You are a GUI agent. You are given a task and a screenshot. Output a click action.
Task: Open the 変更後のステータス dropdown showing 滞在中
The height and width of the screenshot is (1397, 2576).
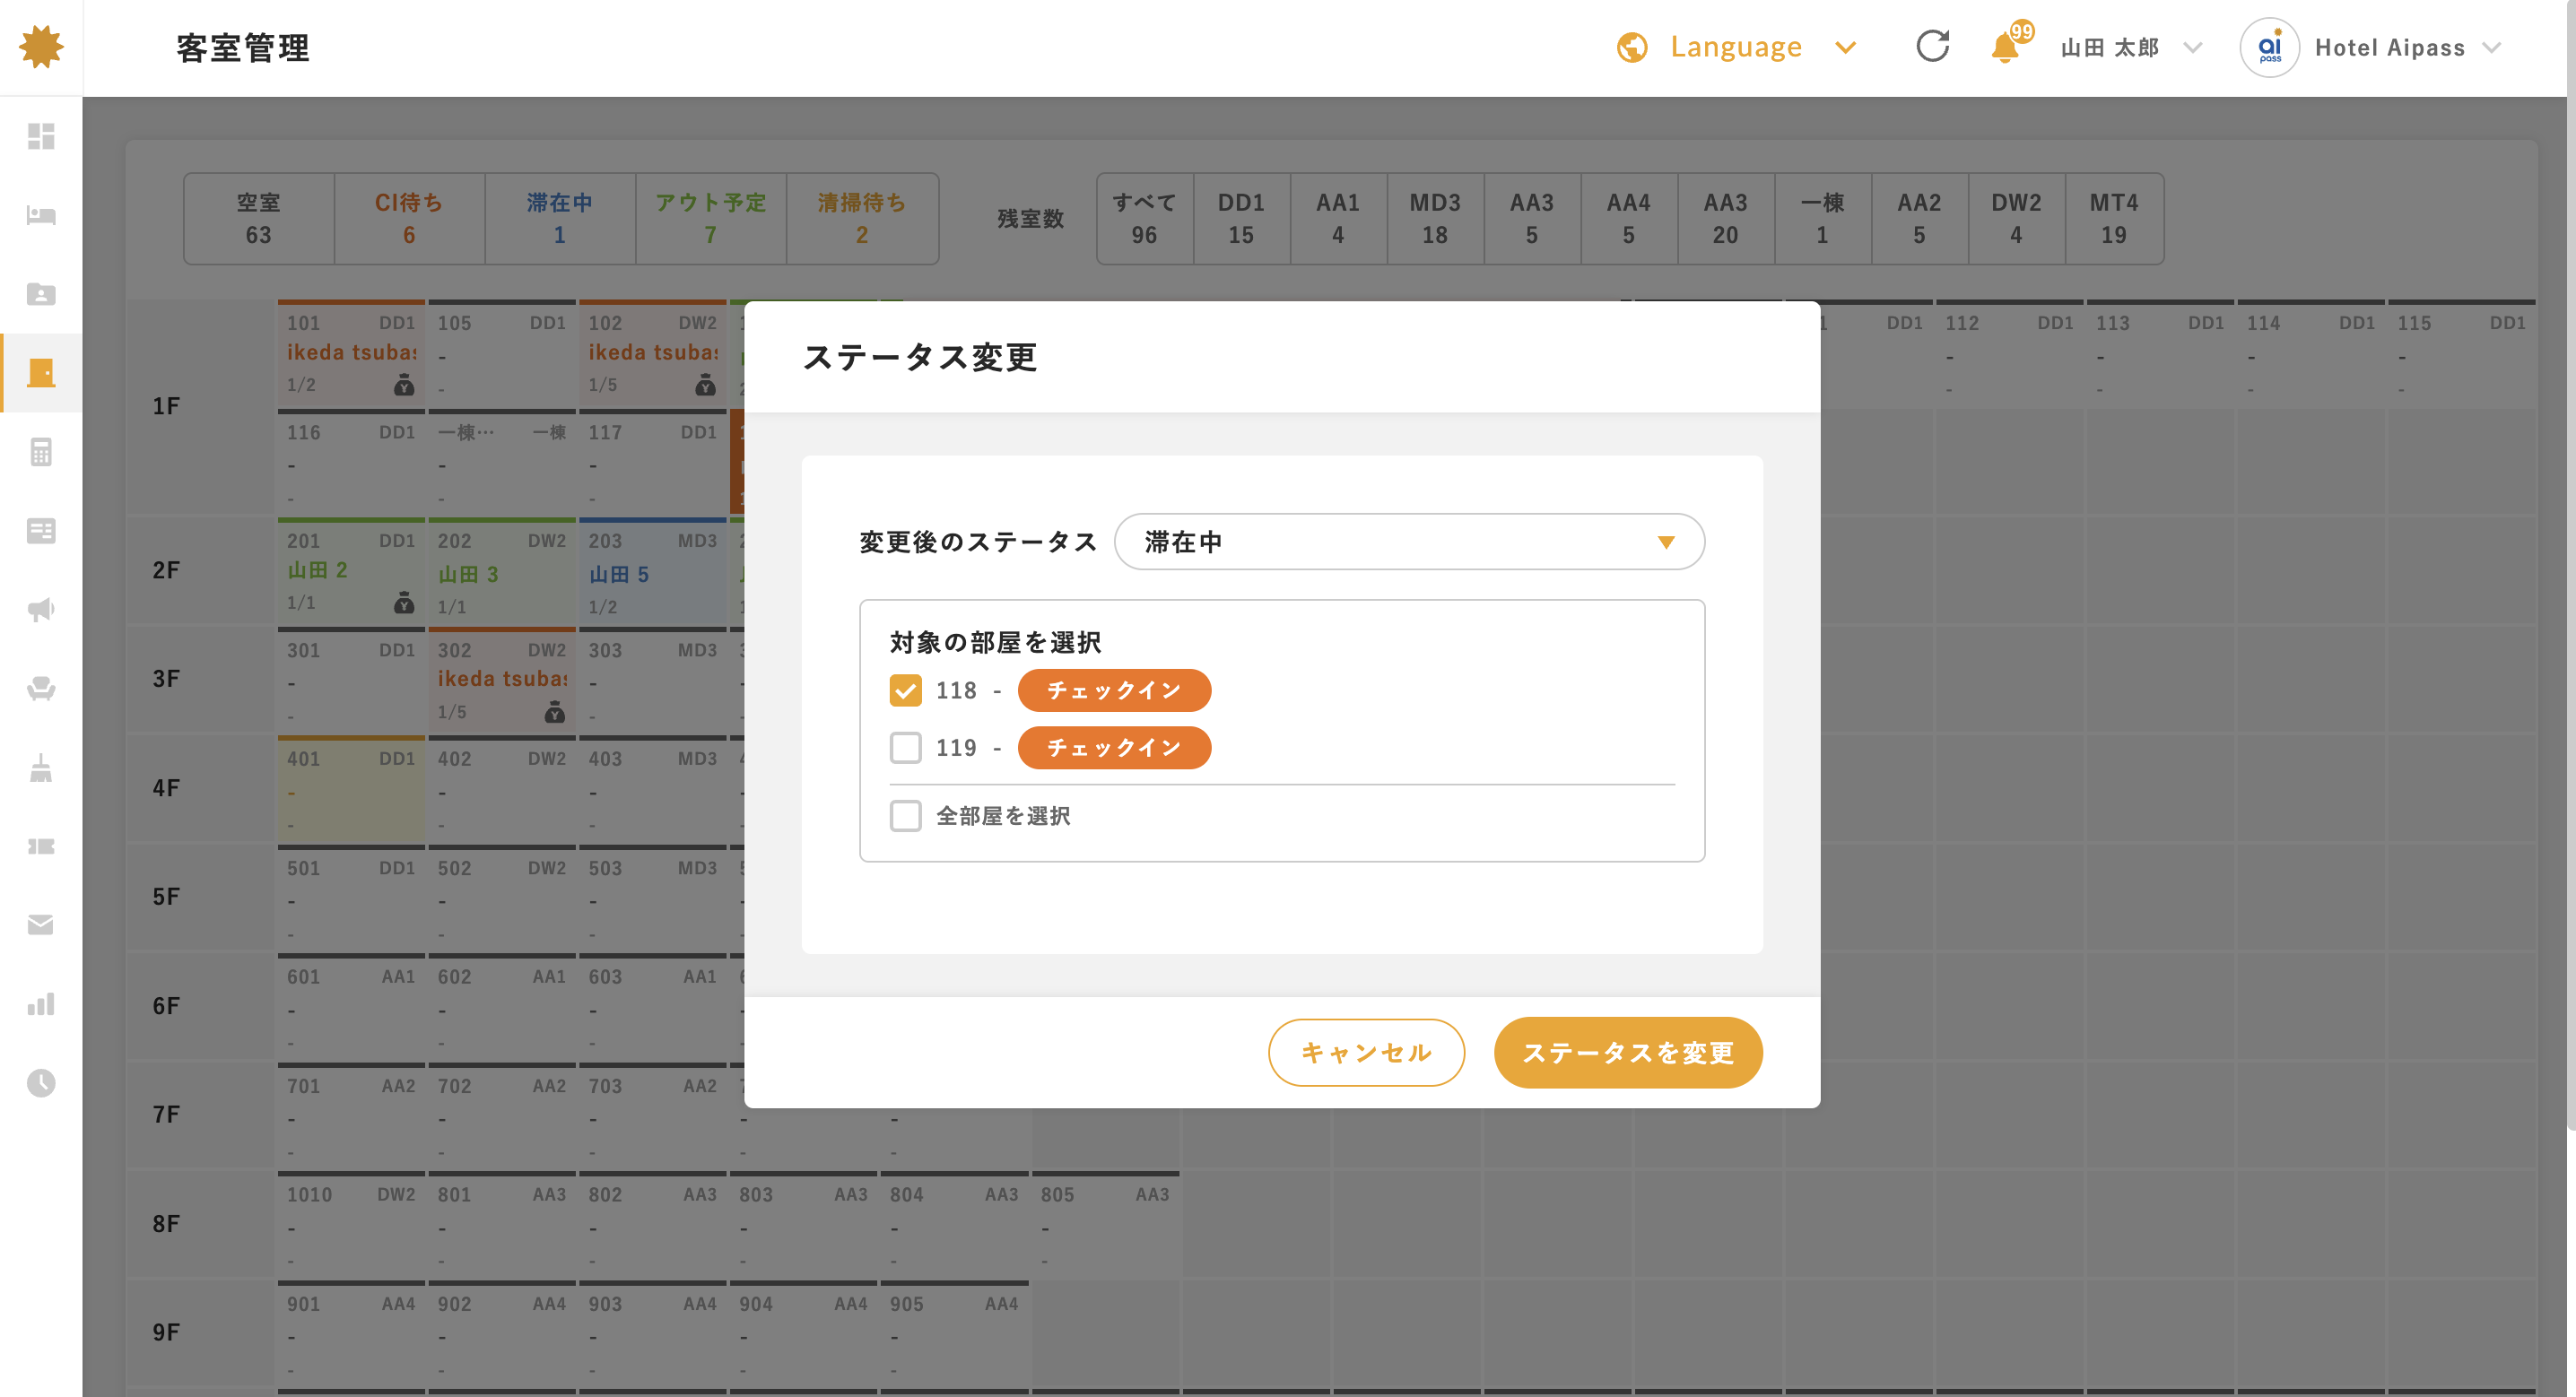click(1408, 541)
